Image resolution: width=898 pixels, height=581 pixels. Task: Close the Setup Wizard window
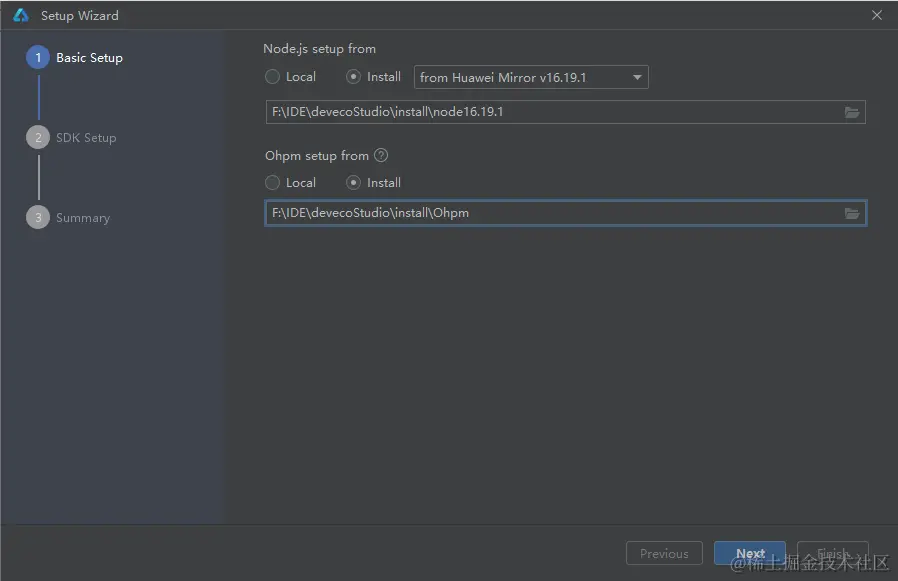click(x=877, y=15)
